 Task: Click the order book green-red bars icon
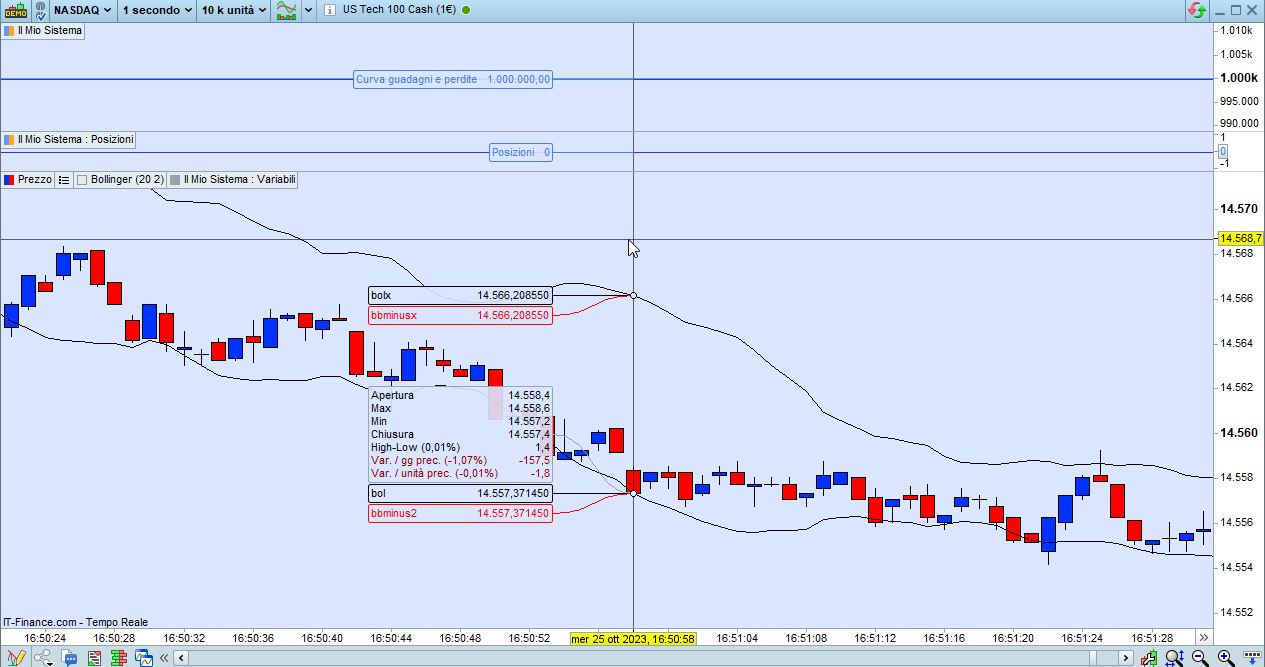coord(118,658)
